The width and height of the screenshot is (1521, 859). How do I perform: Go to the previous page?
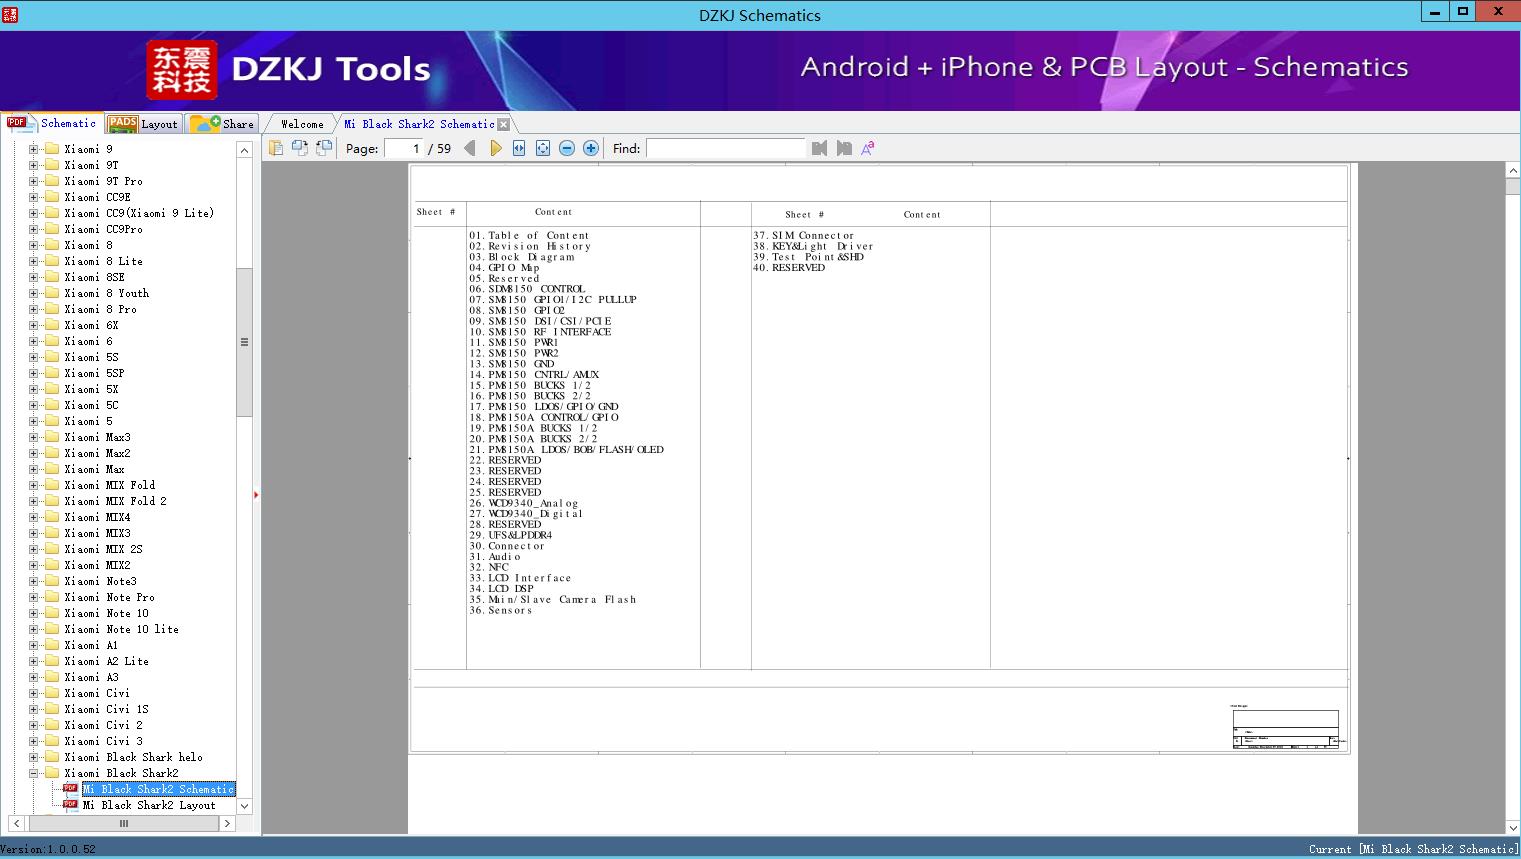[470, 148]
